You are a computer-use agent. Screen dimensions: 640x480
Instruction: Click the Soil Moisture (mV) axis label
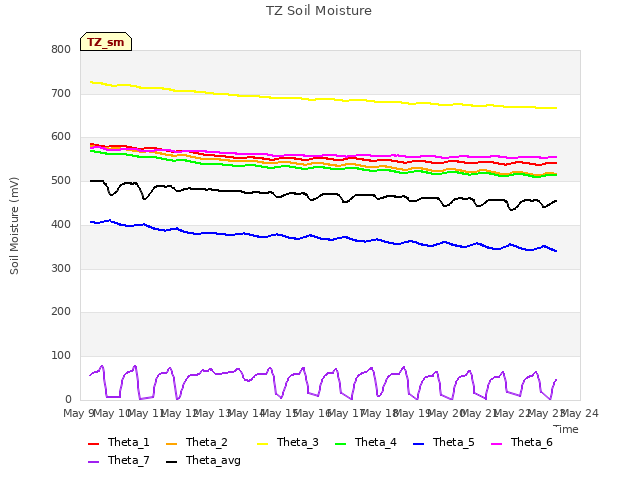14,226
